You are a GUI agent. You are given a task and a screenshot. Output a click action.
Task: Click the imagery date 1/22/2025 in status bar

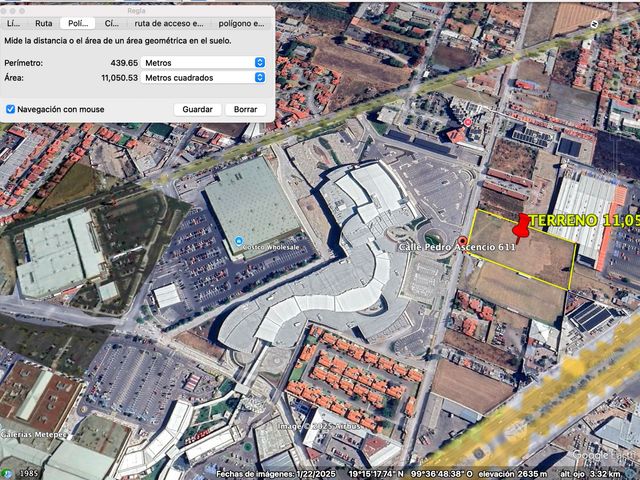pos(314,474)
